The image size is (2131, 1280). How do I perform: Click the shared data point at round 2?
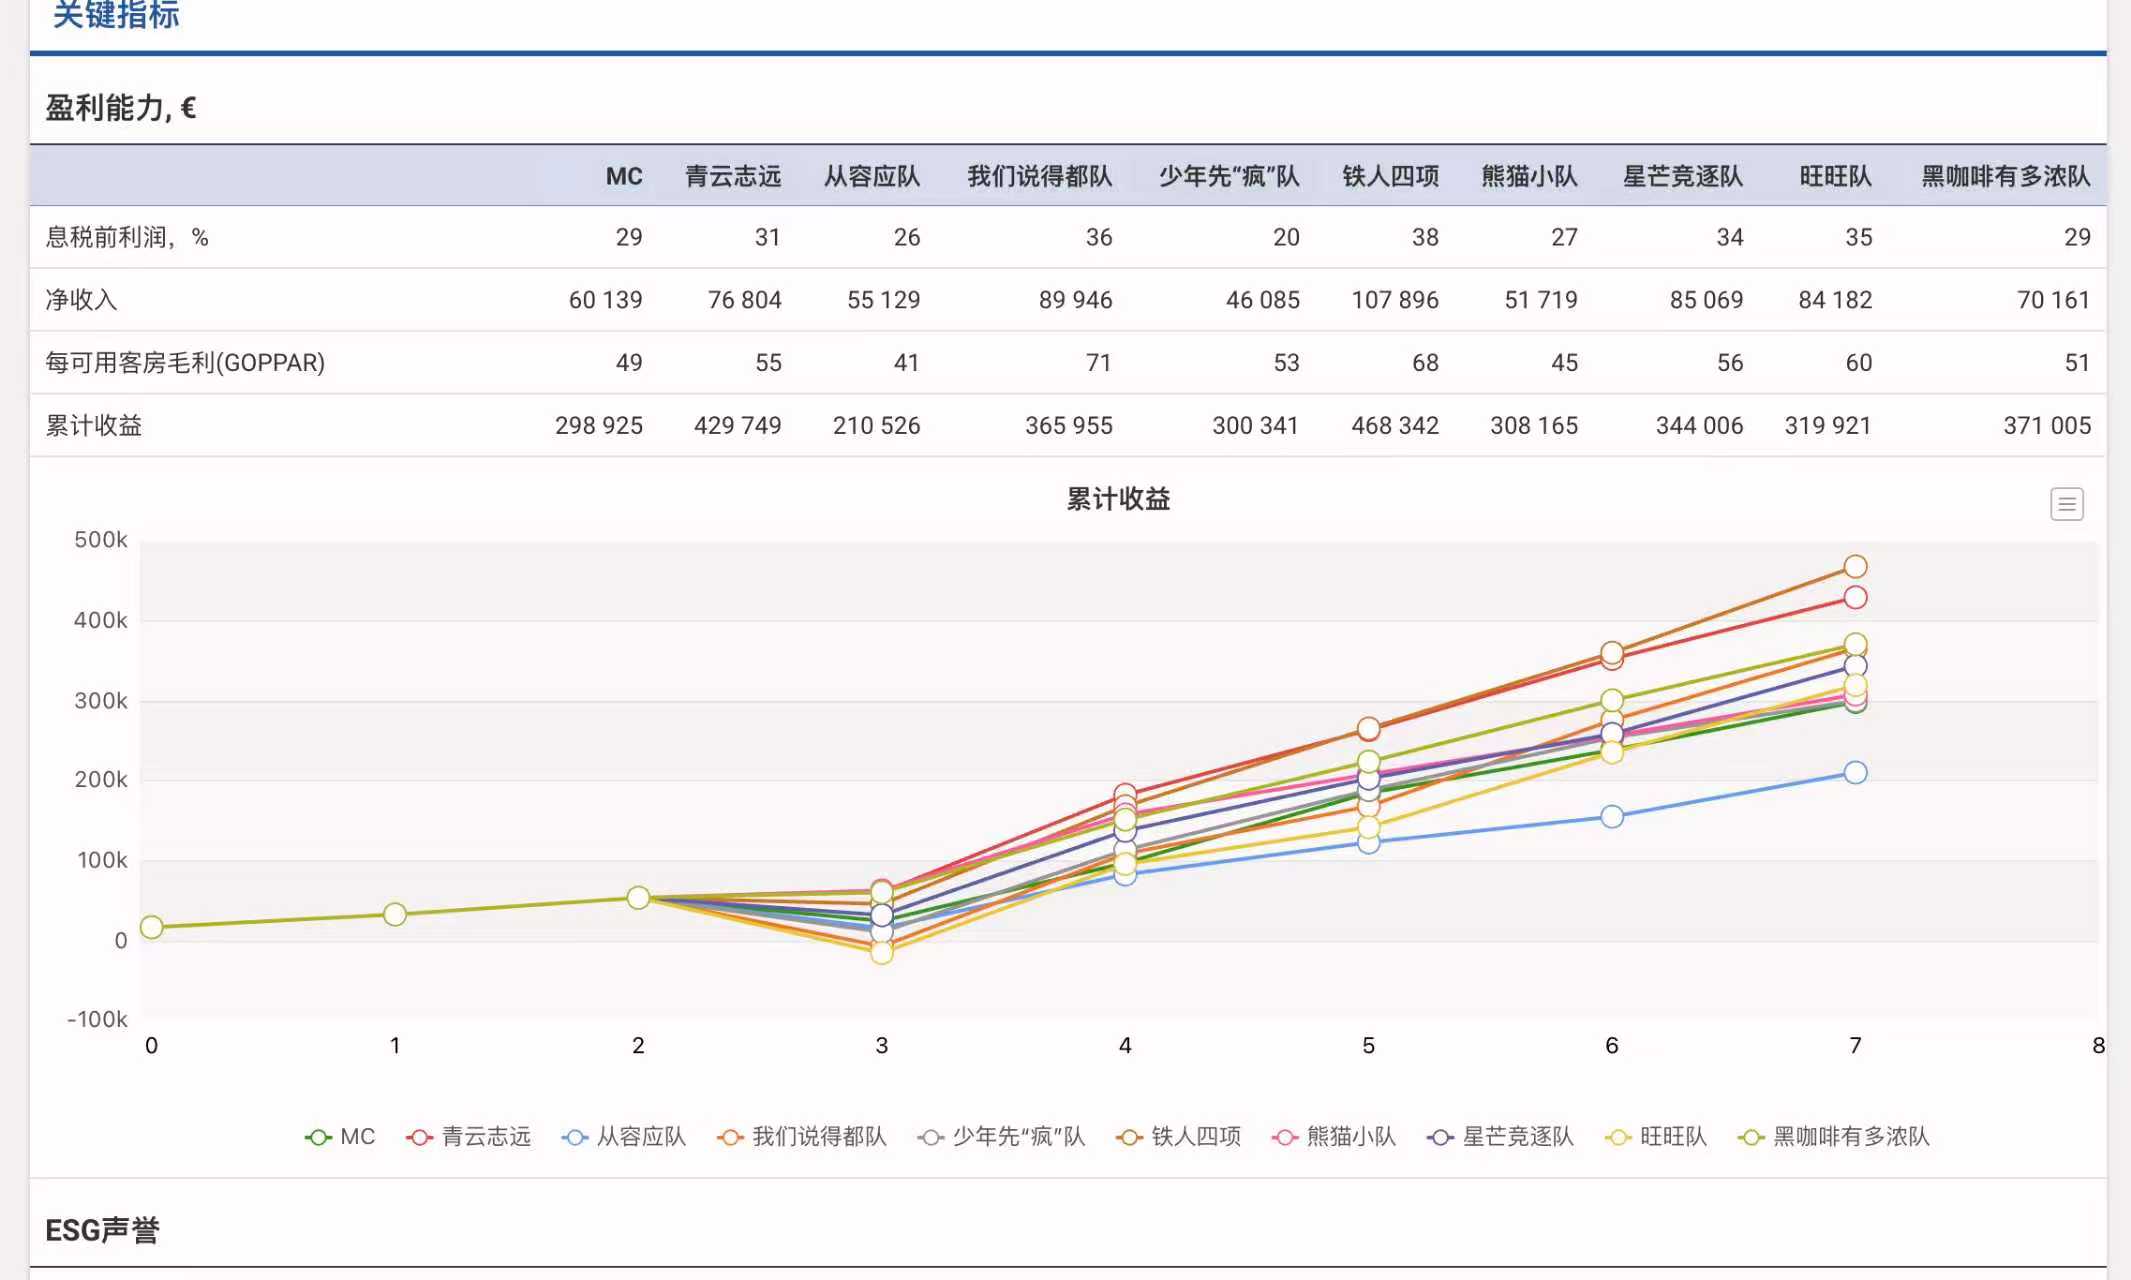638,898
